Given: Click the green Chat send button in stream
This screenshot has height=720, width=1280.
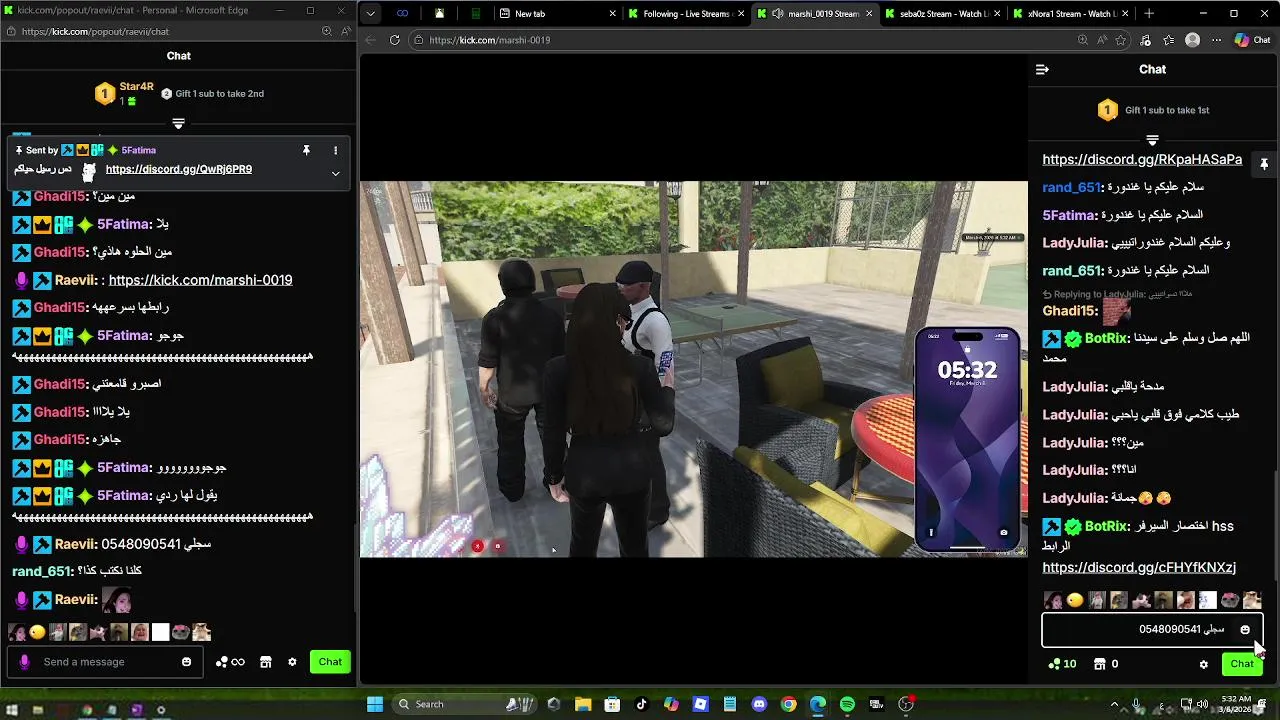Looking at the screenshot, I should (x=1242, y=664).
